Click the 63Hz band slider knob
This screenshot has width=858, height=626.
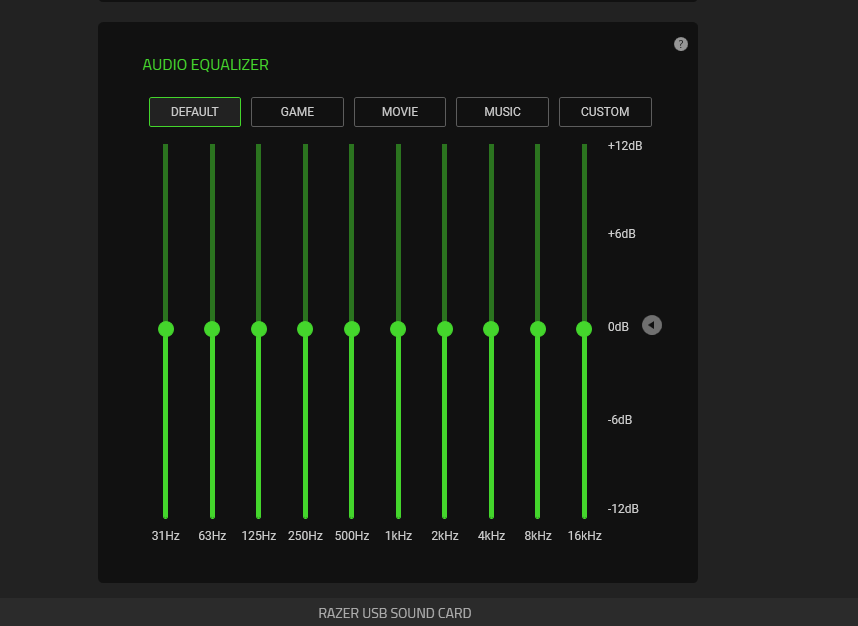tap(212, 329)
